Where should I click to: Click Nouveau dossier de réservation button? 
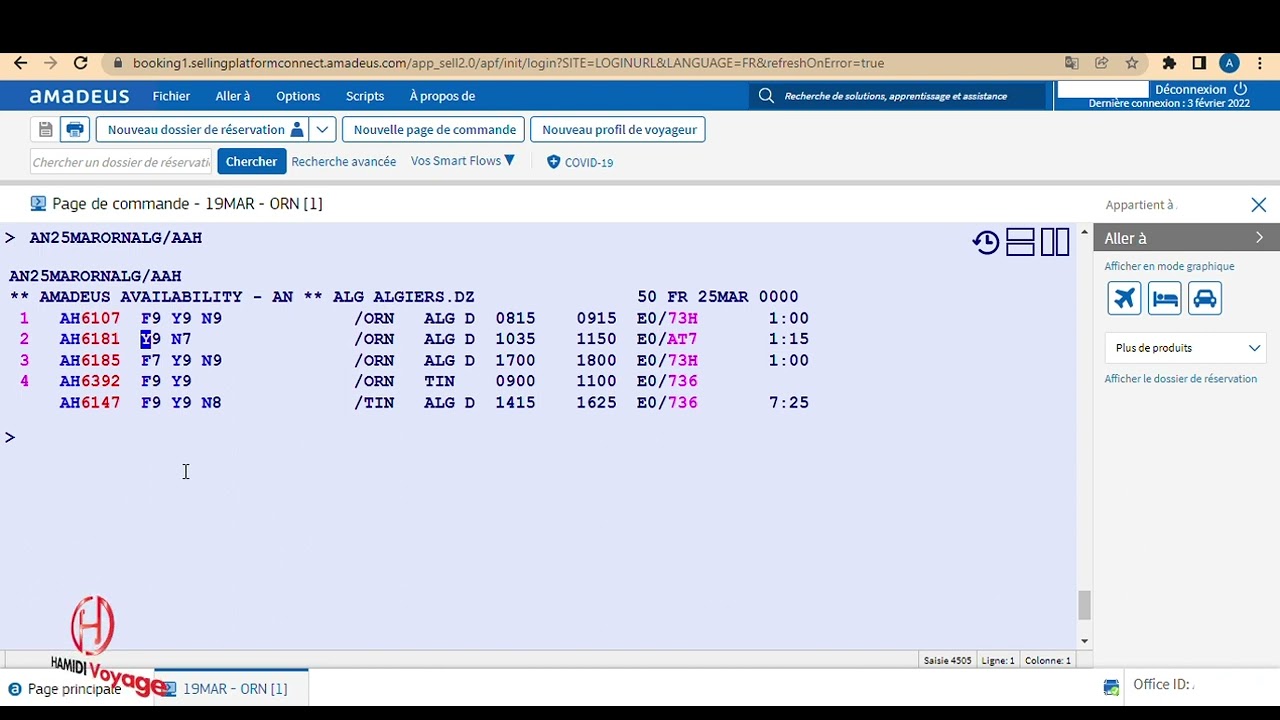pos(202,129)
